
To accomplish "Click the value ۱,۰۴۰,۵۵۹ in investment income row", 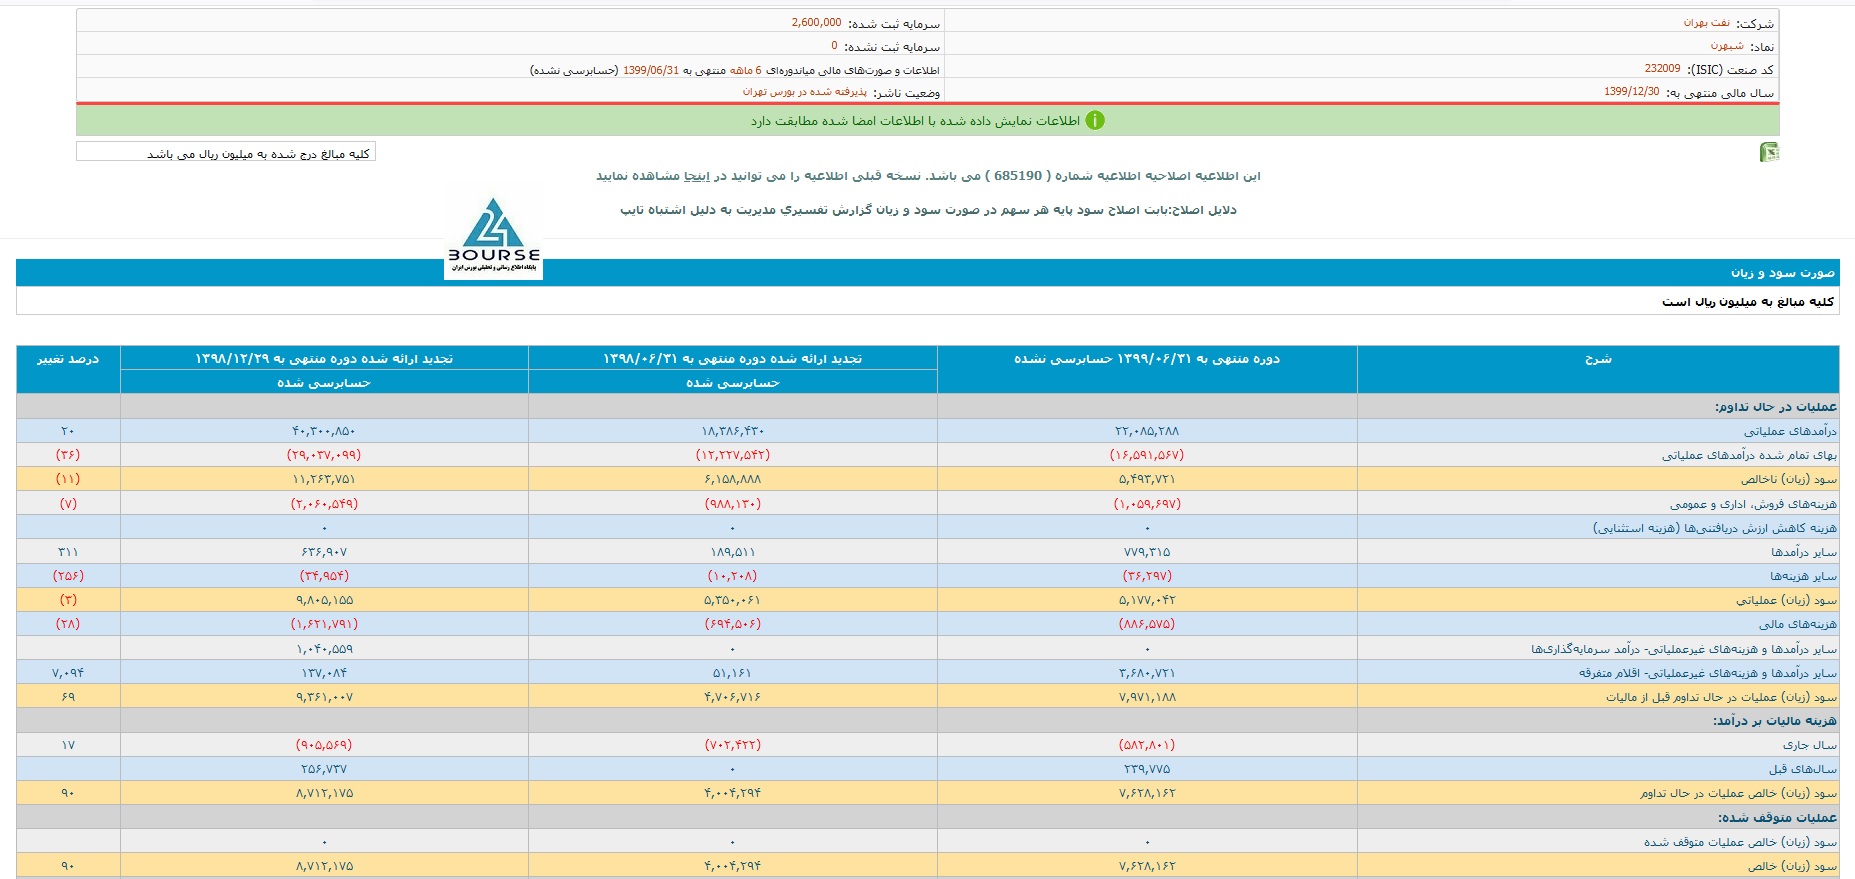I will pos(324,649).
